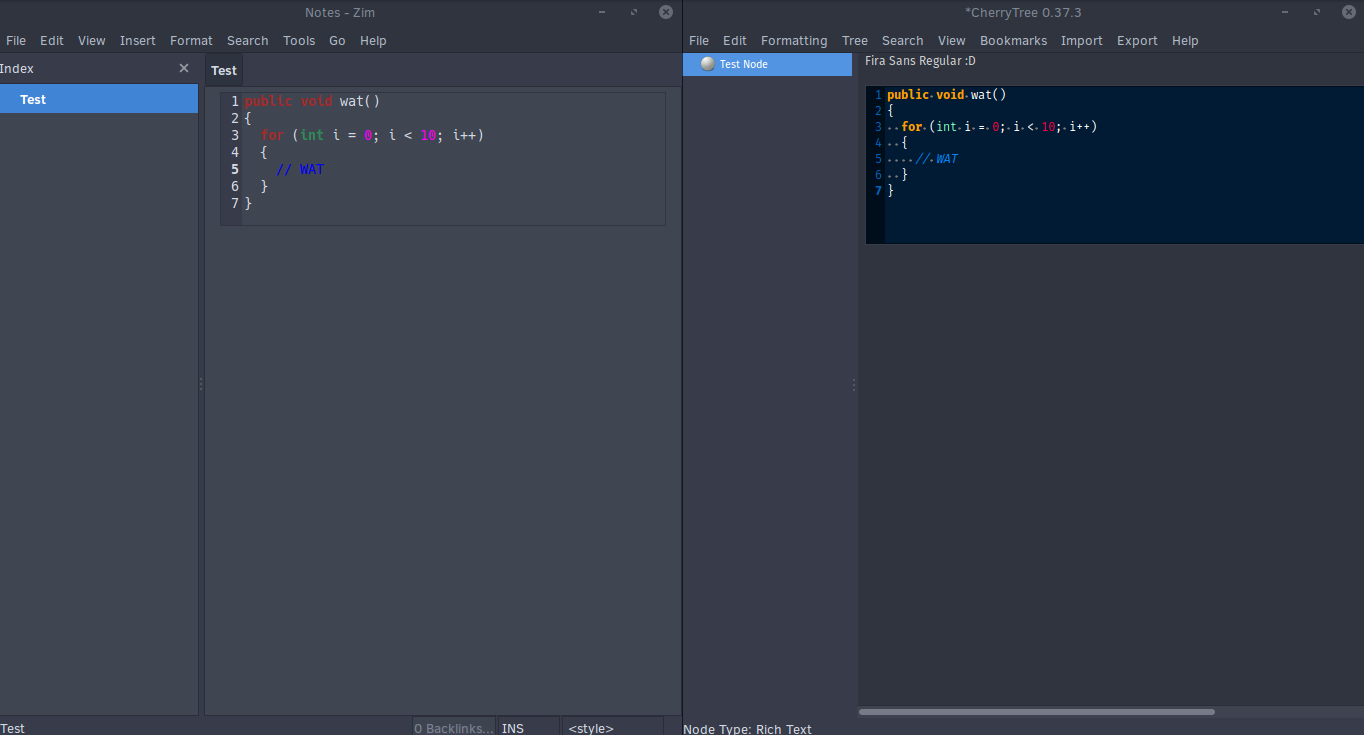Click 'public void wat()' line in CherryTree
Image resolution: width=1364 pixels, height=735 pixels.
[x=946, y=95]
